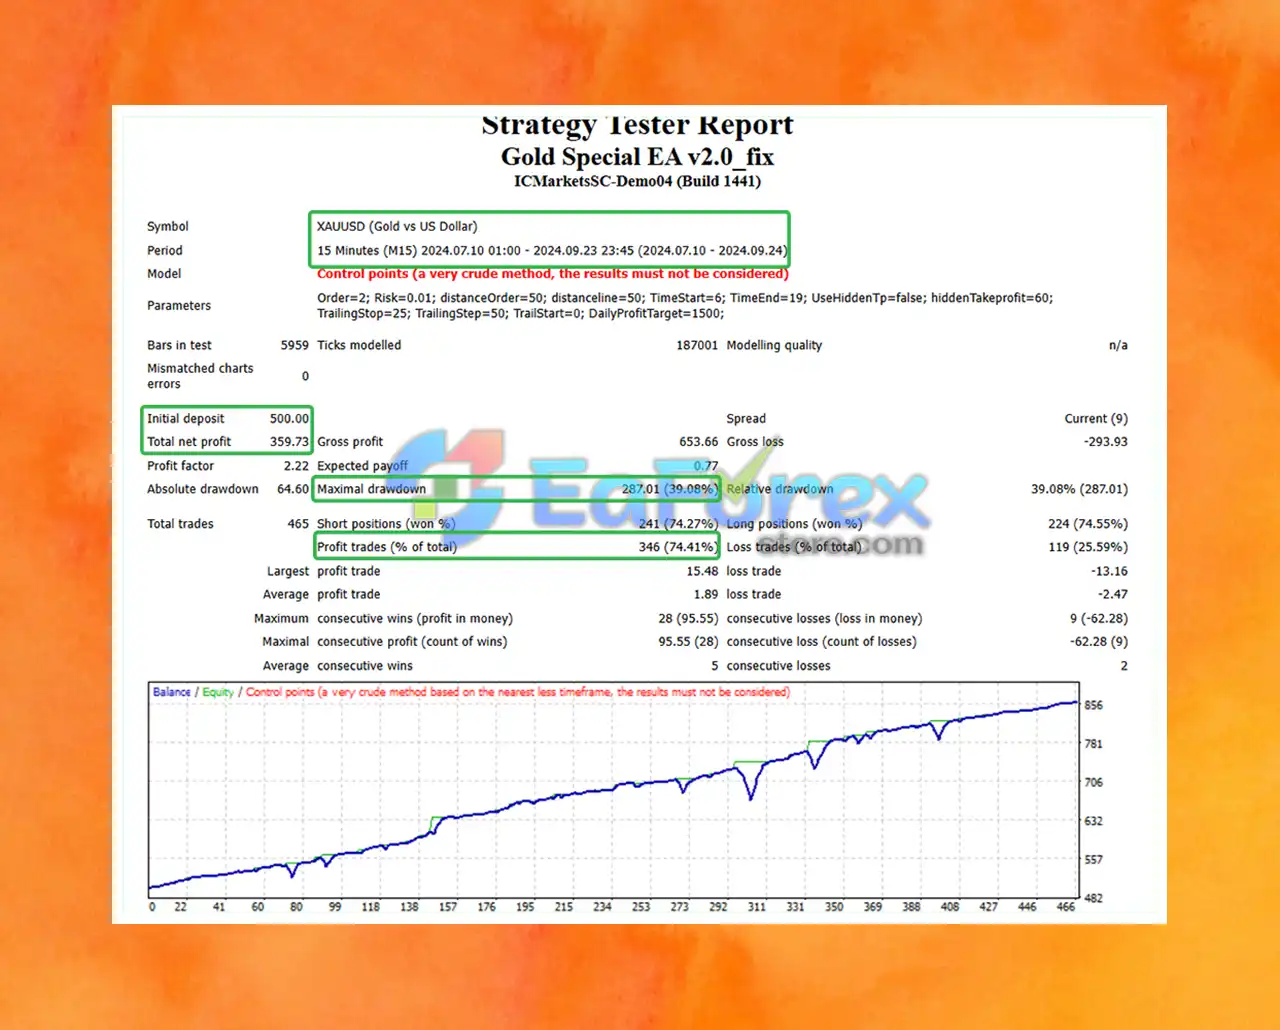Screen dimensions: 1280x1030
Task: Click the short positions value '241 (74.27%)'
Action: click(x=678, y=523)
